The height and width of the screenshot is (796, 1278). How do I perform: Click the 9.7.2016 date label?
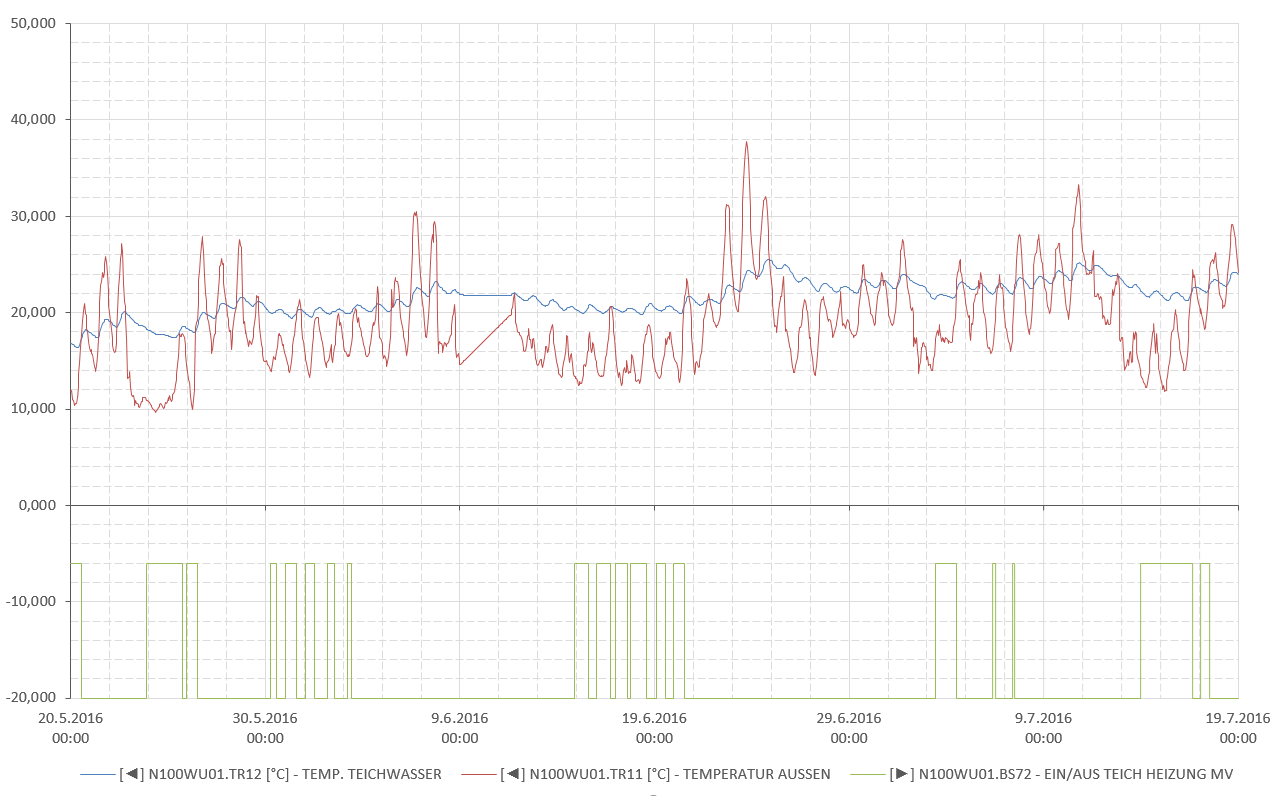tap(1043, 718)
